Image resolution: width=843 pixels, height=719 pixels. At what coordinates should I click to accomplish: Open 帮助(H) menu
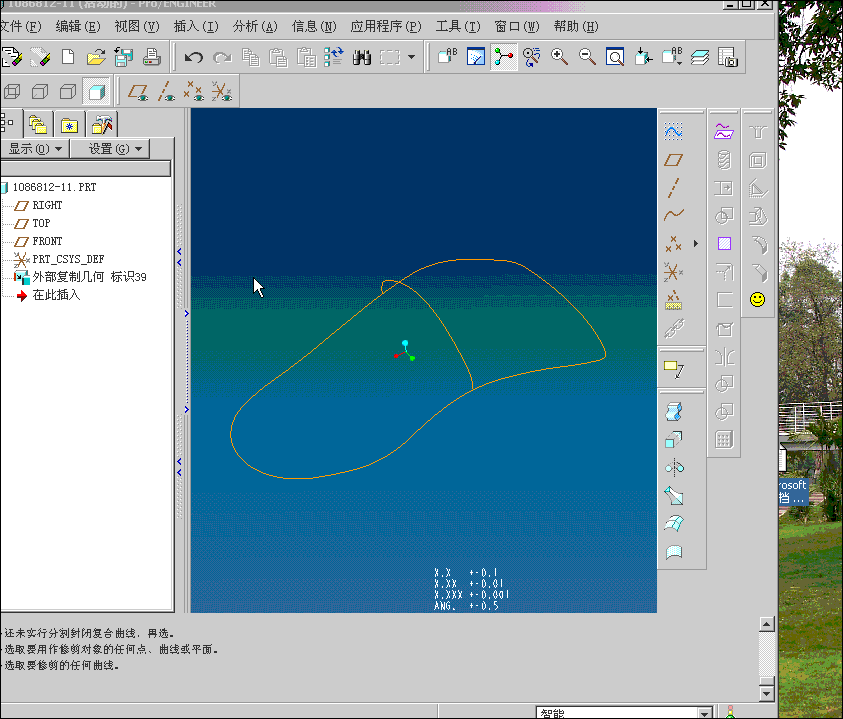tap(576, 26)
